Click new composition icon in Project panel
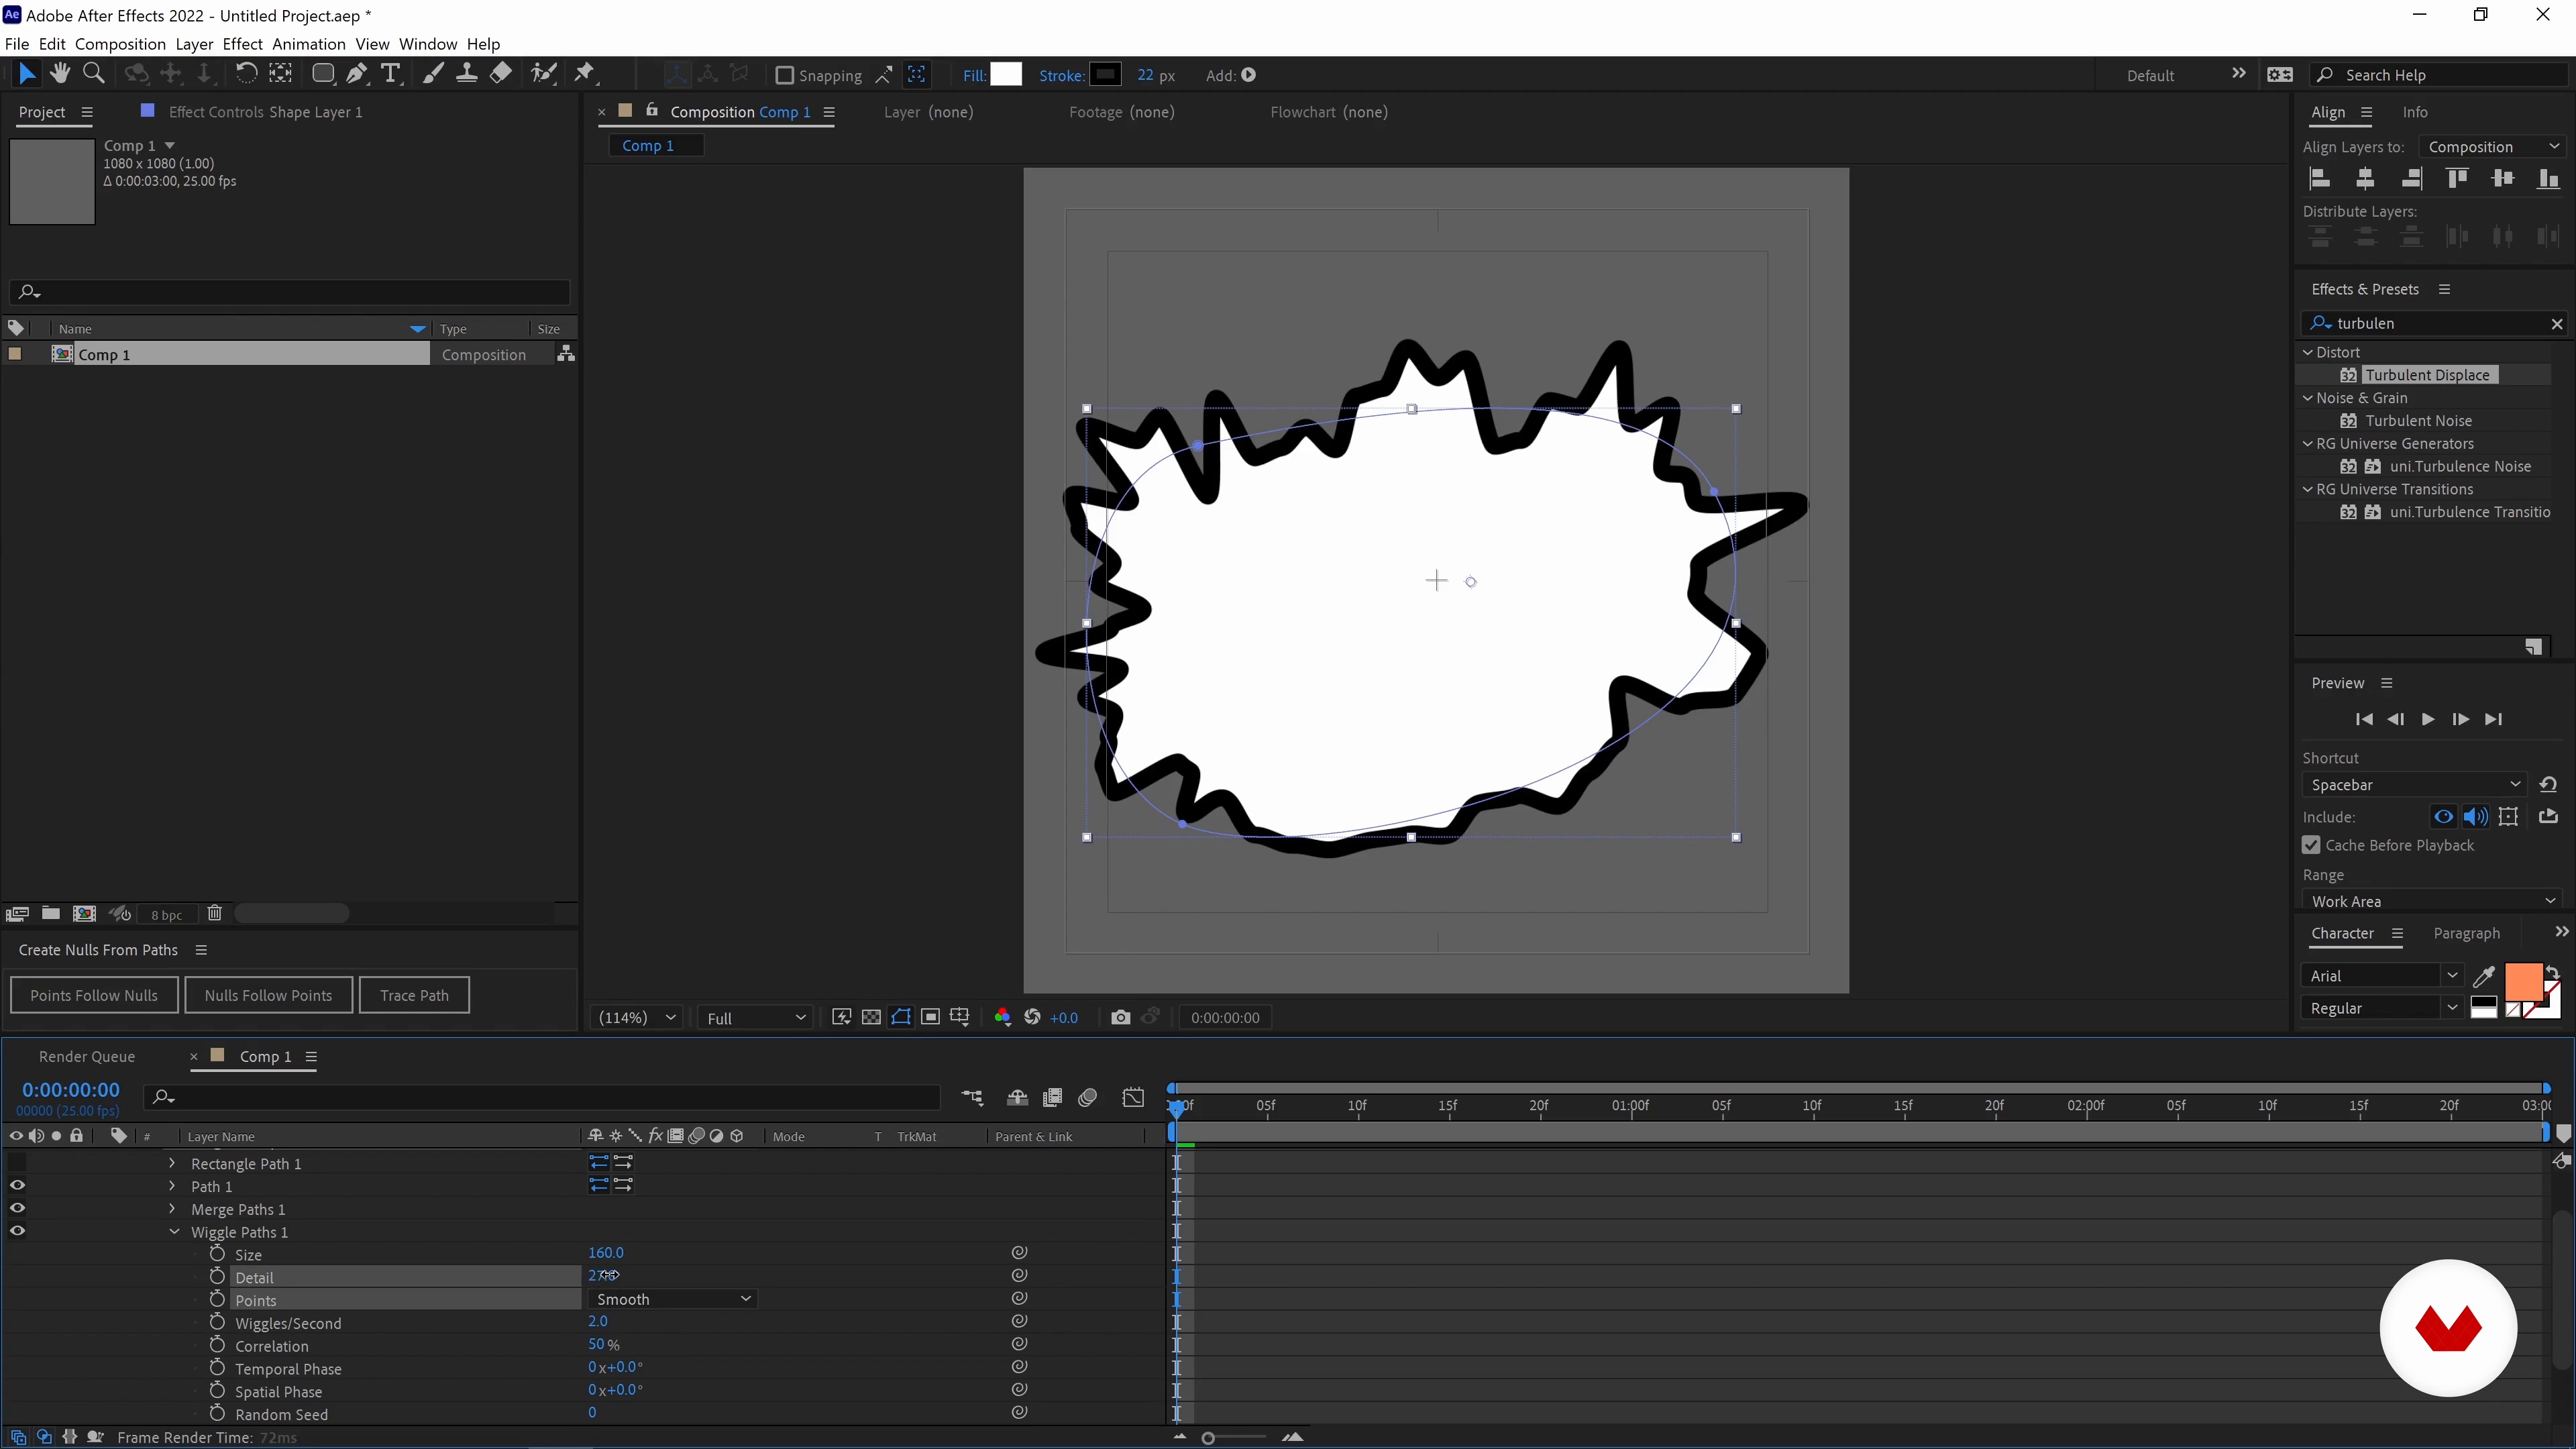 [85, 913]
